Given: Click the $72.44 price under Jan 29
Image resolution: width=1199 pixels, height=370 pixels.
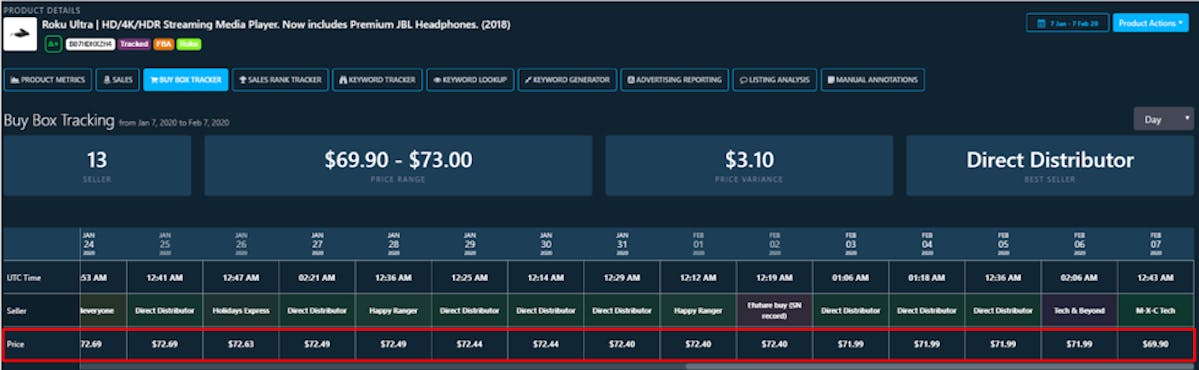Looking at the screenshot, I should [470, 344].
